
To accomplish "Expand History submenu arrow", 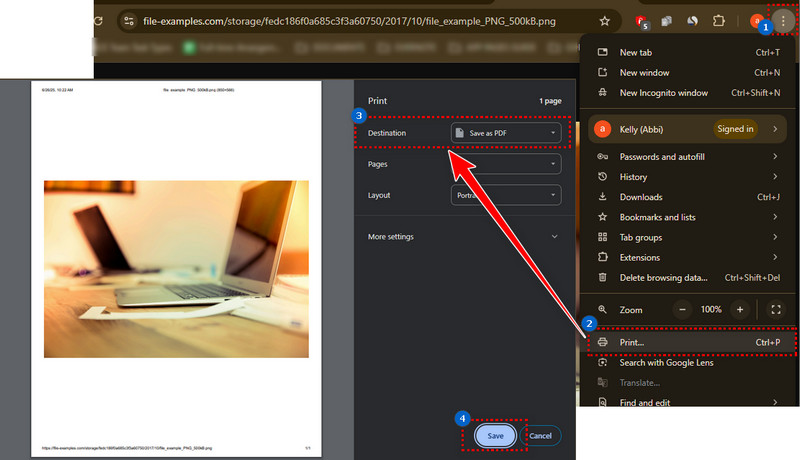I will pyautogui.click(x=775, y=176).
